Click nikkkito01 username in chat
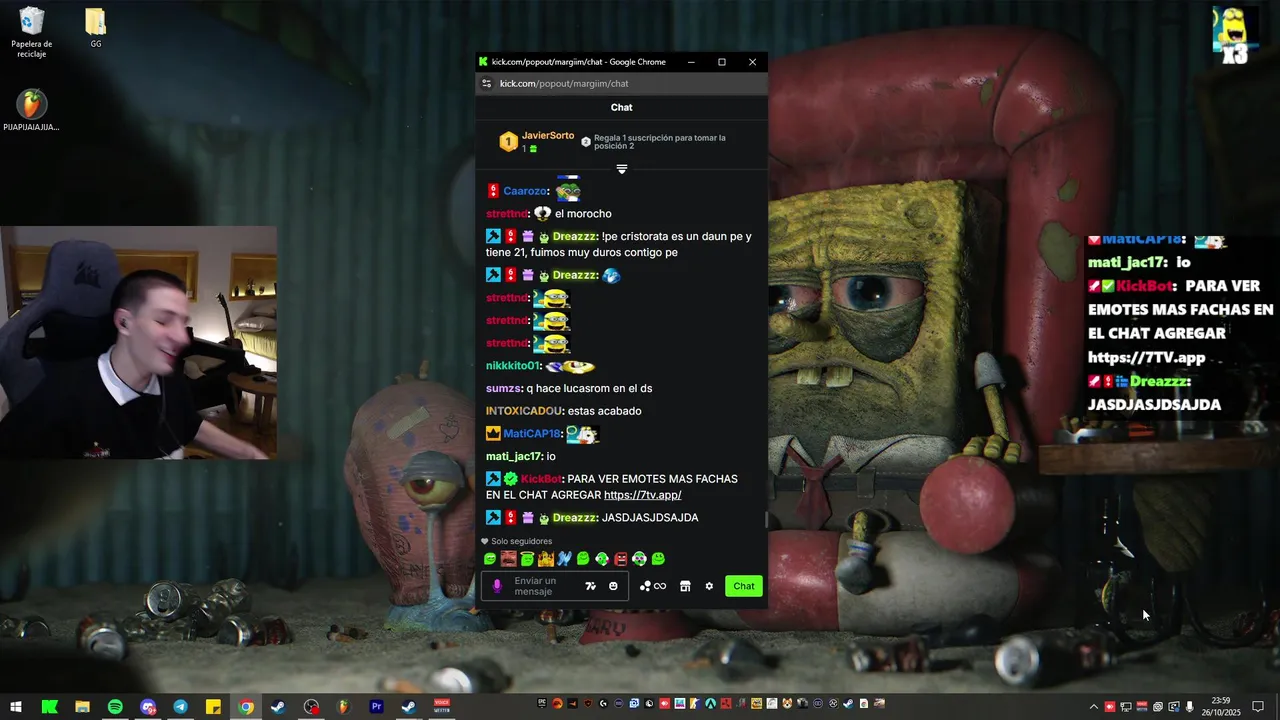 (514, 366)
